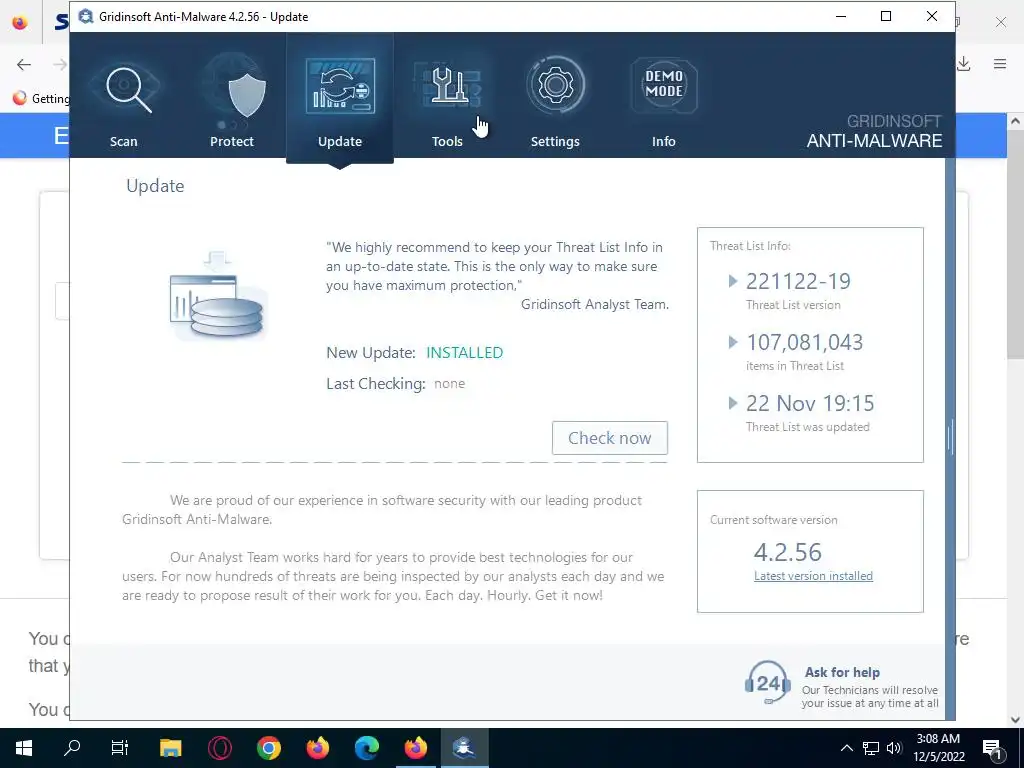
Task: Open Task View on the taskbar
Action: 120,748
